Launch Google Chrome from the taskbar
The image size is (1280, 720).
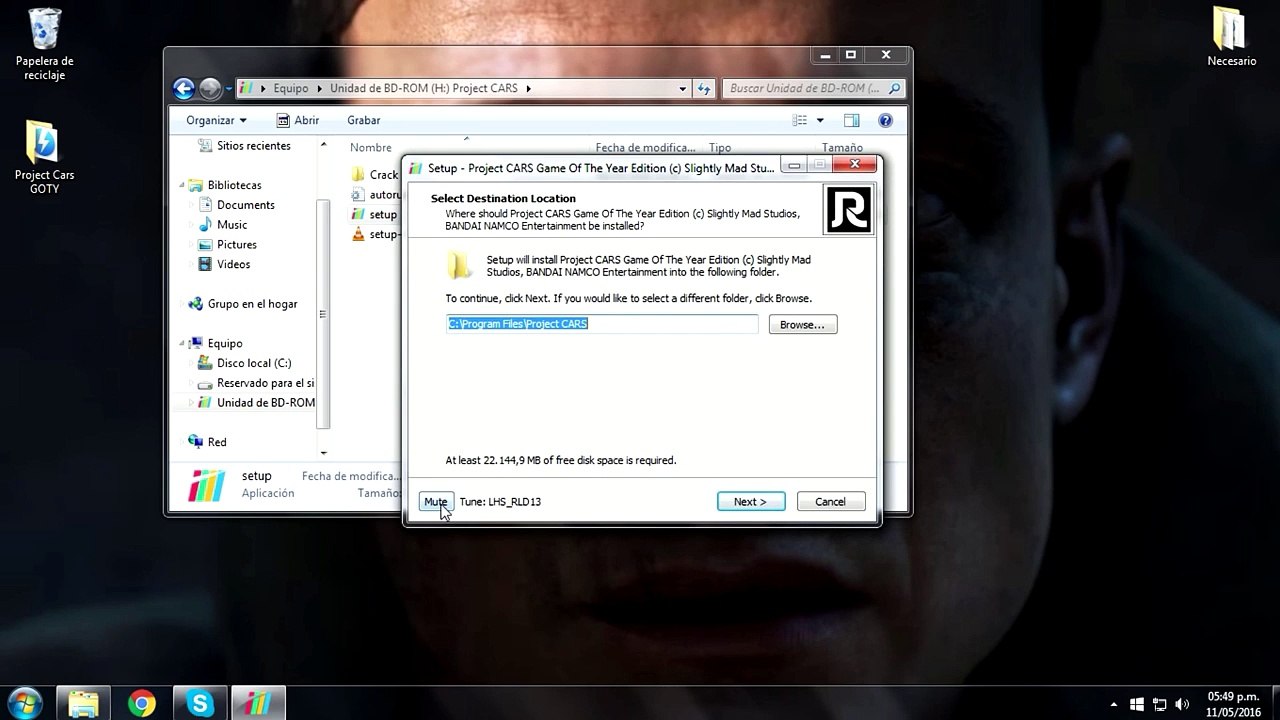pyautogui.click(x=142, y=703)
